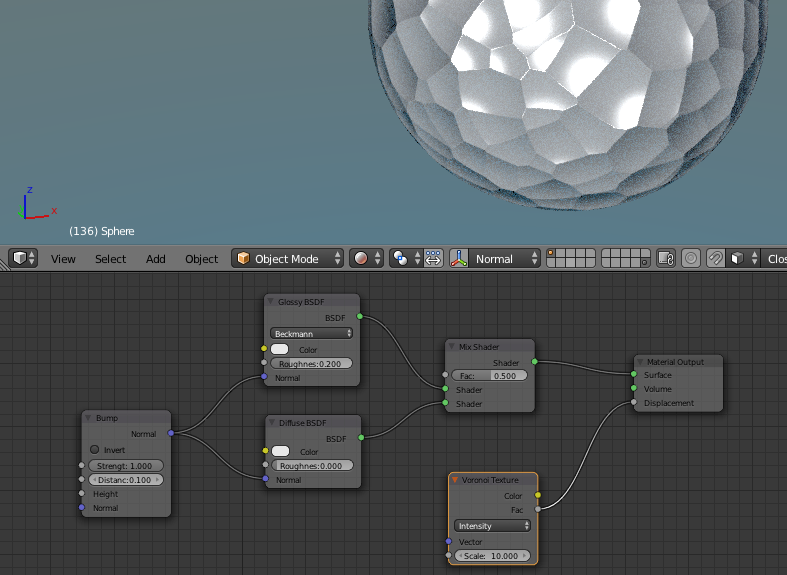
Task: Collapse the Mix Shader node
Action: (451, 347)
